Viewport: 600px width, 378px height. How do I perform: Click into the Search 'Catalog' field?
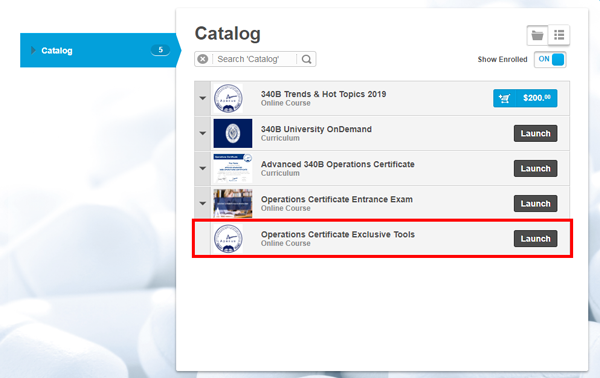254,59
